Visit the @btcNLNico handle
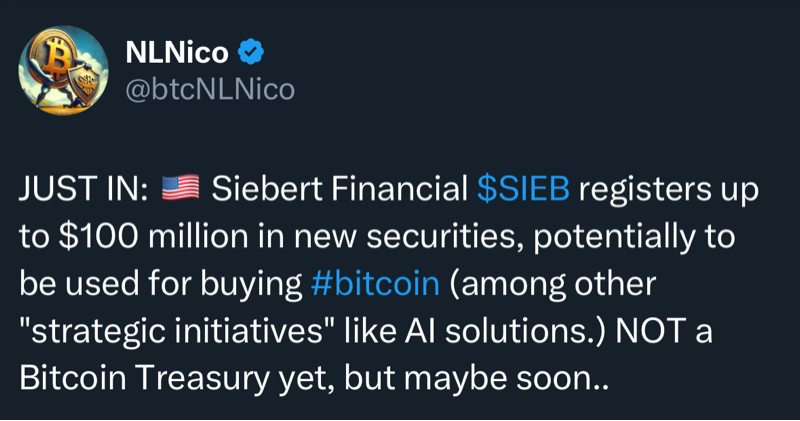 (x=209, y=90)
